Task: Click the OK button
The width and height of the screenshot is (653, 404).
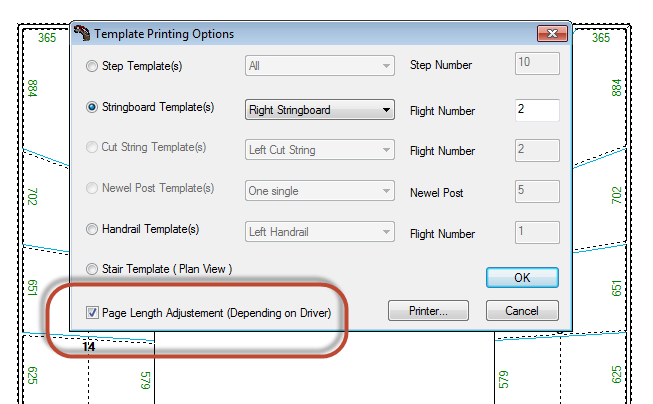Action: 522,277
